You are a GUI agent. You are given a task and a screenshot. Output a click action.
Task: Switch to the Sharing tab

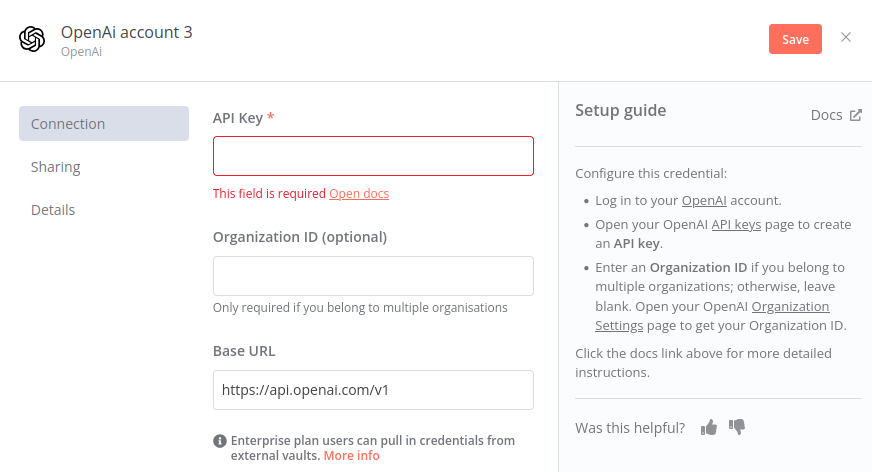coord(56,167)
